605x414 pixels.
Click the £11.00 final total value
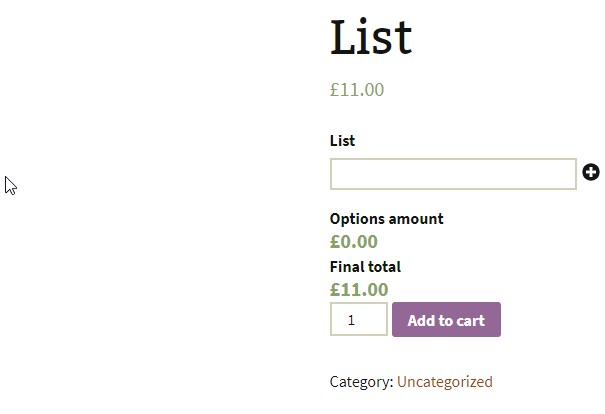(359, 290)
